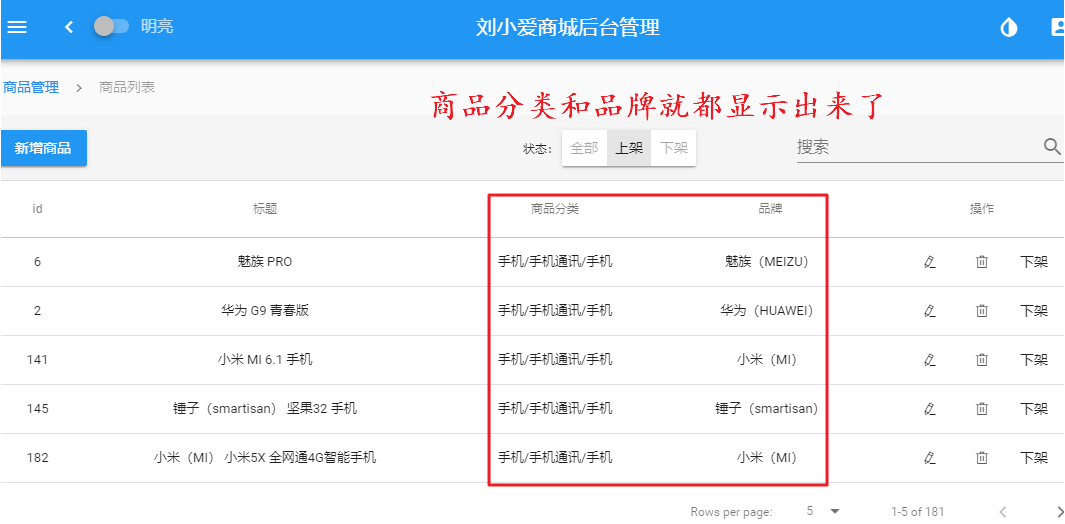Open the hamburger navigation menu

point(16,27)
